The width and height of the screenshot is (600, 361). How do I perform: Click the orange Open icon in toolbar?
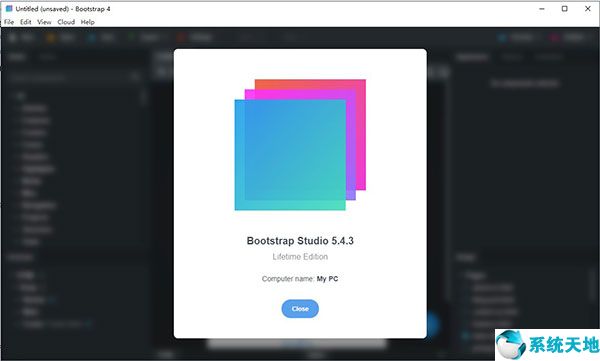coord(50,38)
